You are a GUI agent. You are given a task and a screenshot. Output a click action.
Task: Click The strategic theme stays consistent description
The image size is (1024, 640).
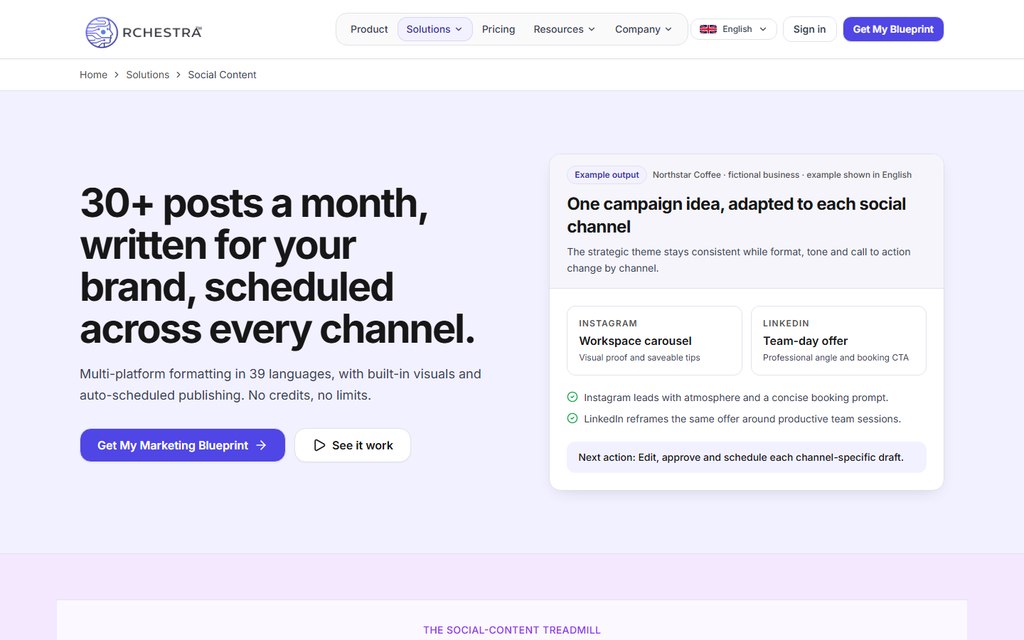[739, 260]
